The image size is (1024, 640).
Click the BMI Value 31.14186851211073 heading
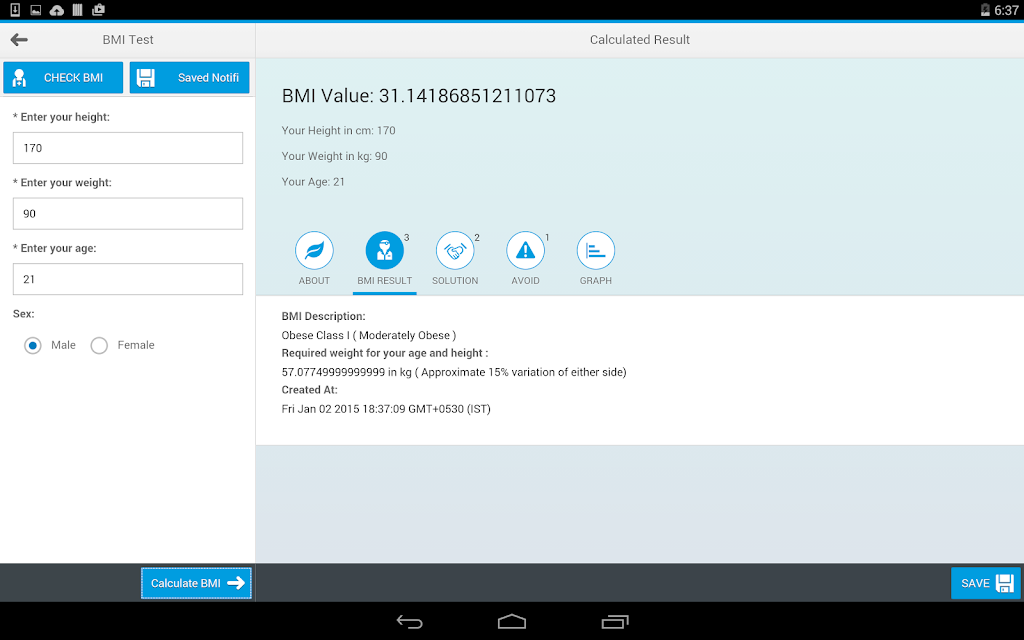pyautogui.click(x=419, y=96)
